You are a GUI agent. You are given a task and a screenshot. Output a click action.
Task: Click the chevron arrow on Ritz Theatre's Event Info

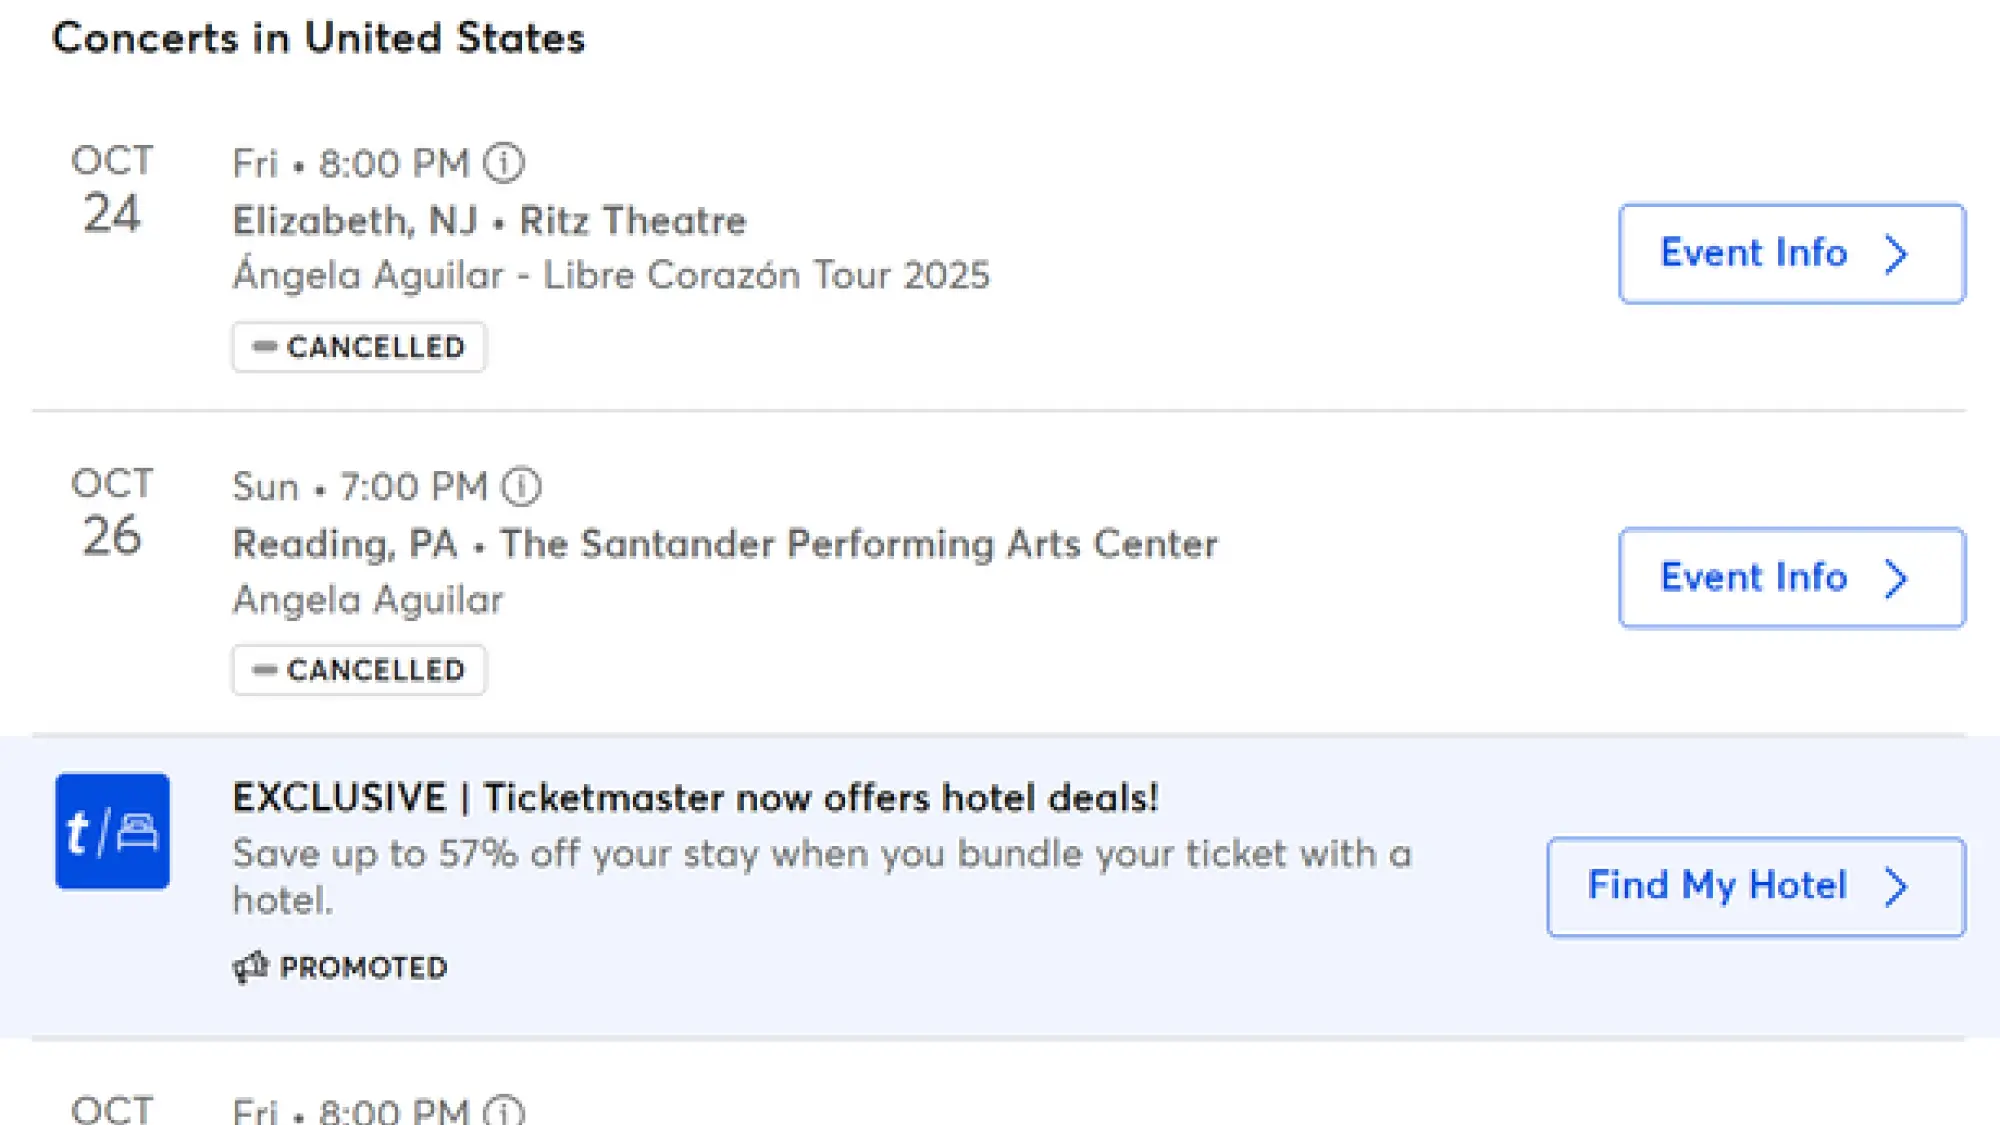(x=1896, y=254)
